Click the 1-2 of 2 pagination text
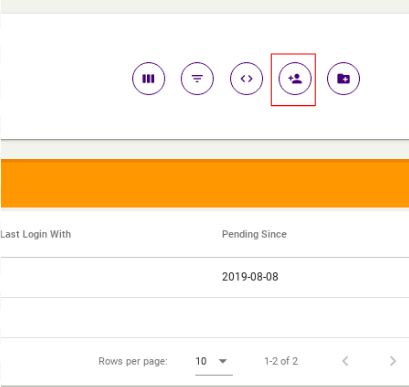Screen dimensions: 409x387 coord(281,361)
